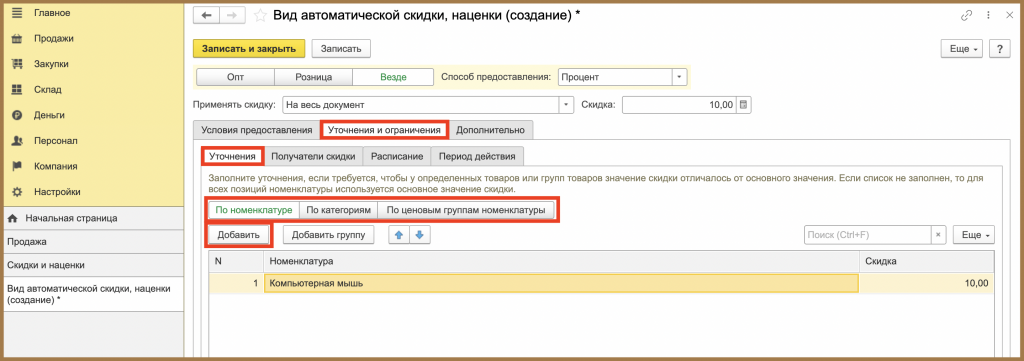
Task: Open the vertical dots menu at top right
Action: [x=988, y=15]
